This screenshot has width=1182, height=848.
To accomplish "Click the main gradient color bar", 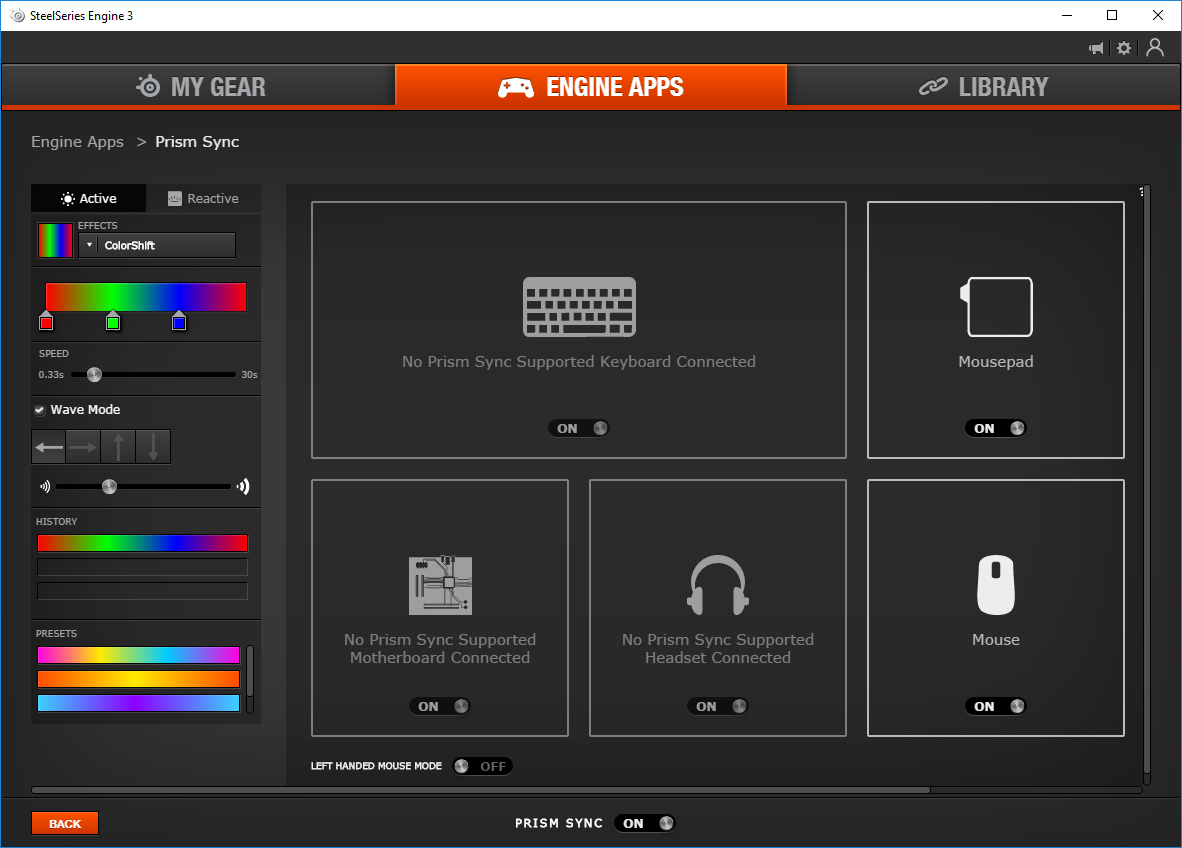I will click(146, 297).
